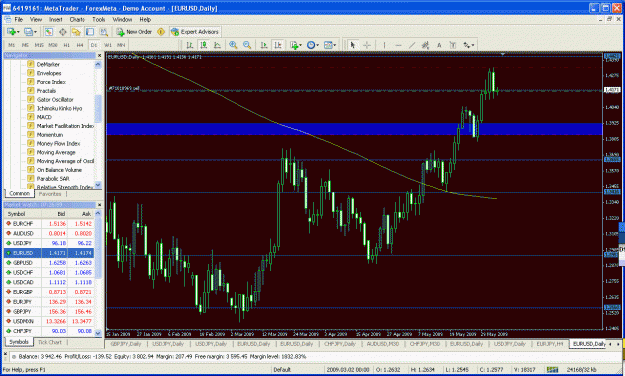This screenshot has width=625, height=376.
Task: Select the Trendline drawing tool
Action: tap(412, 45)
